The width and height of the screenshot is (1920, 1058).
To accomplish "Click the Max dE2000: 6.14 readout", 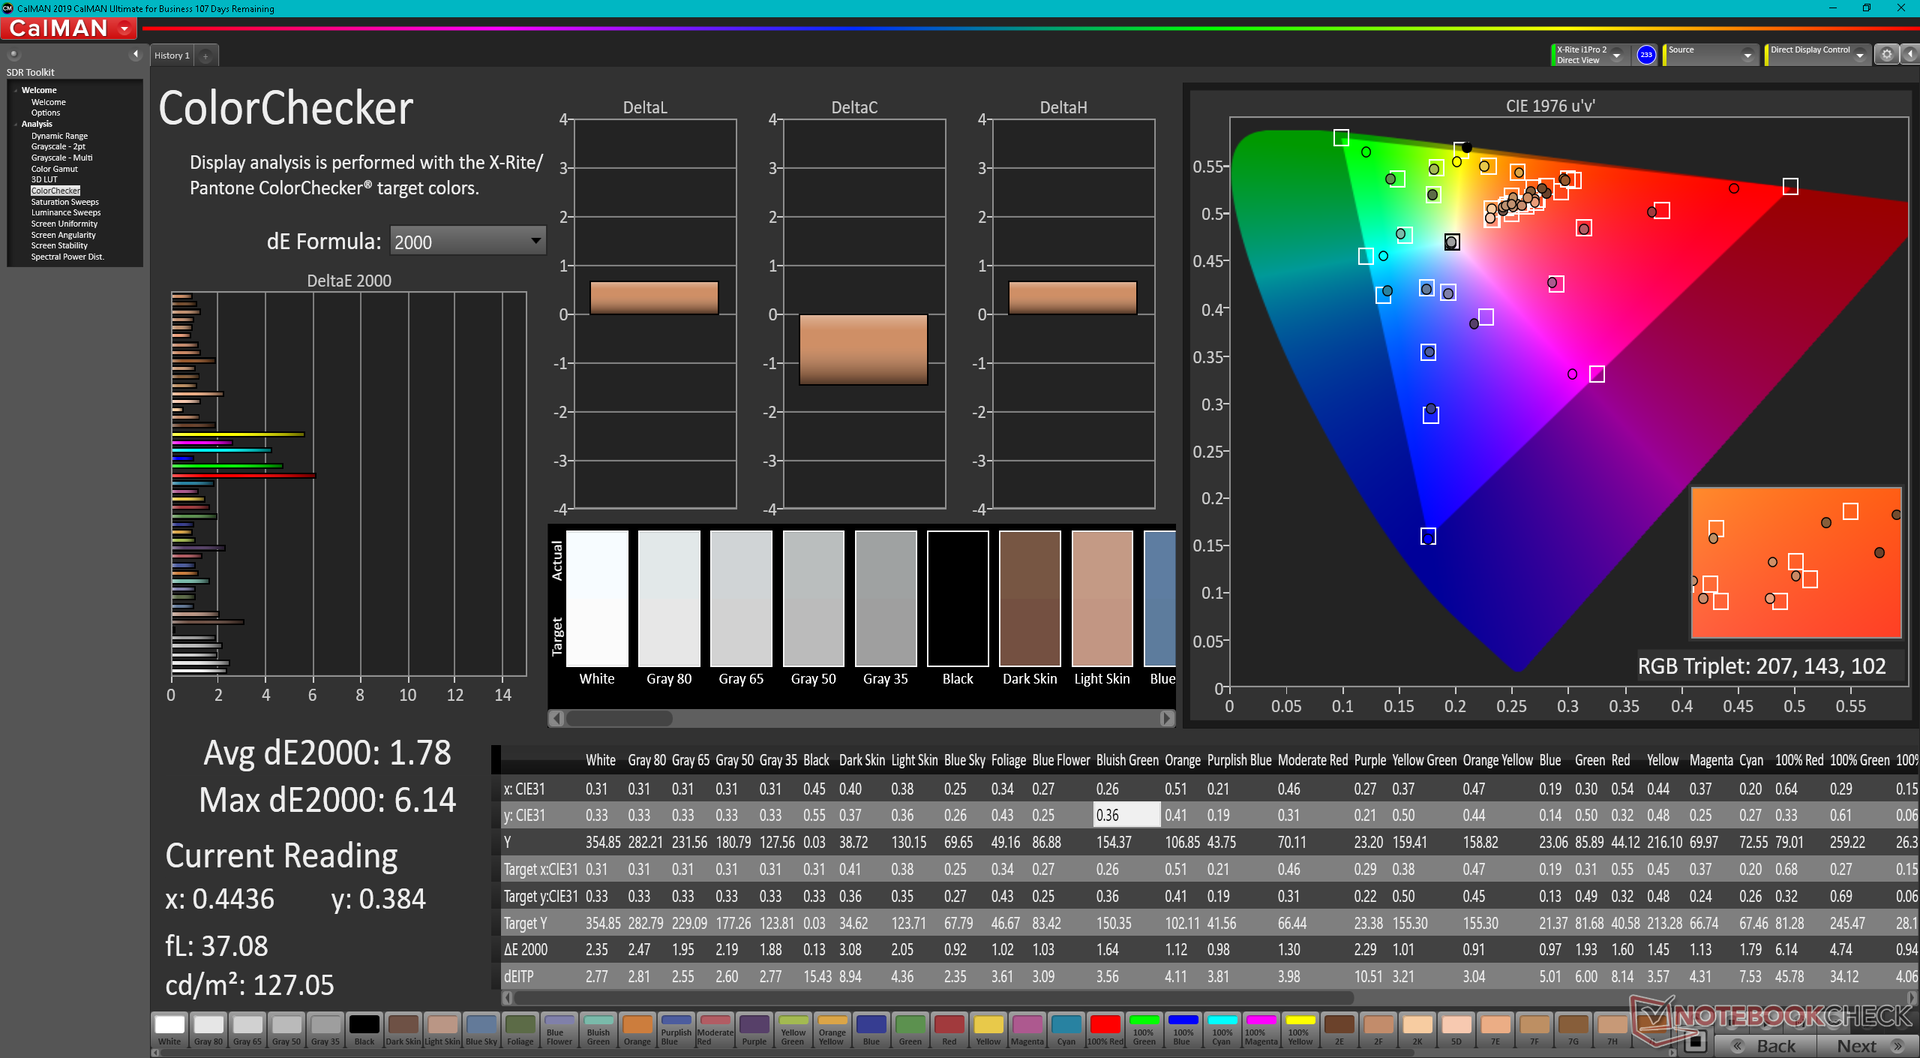I will point(327,800).
